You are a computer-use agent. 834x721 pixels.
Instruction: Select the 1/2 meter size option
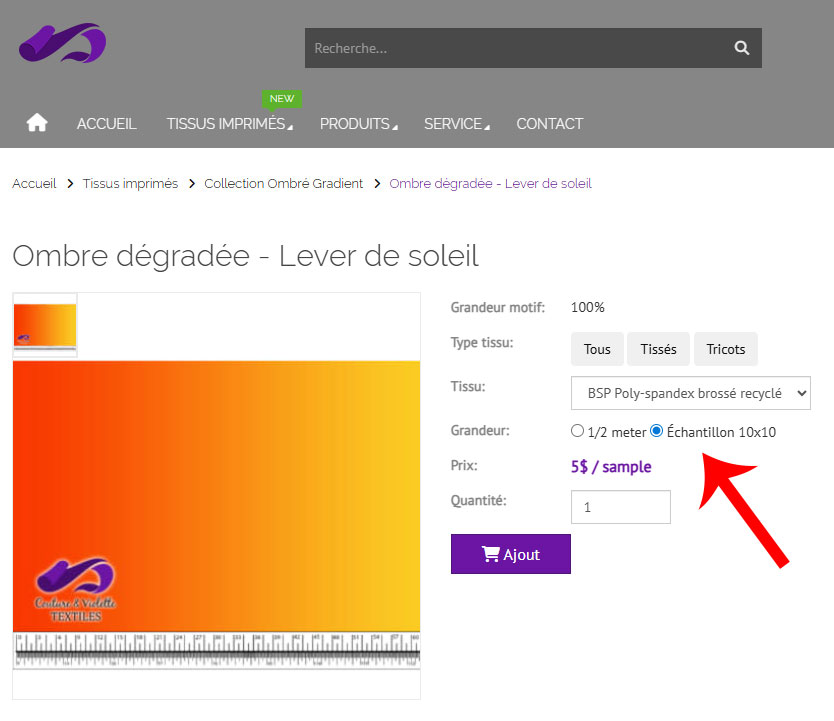[577, 431]
